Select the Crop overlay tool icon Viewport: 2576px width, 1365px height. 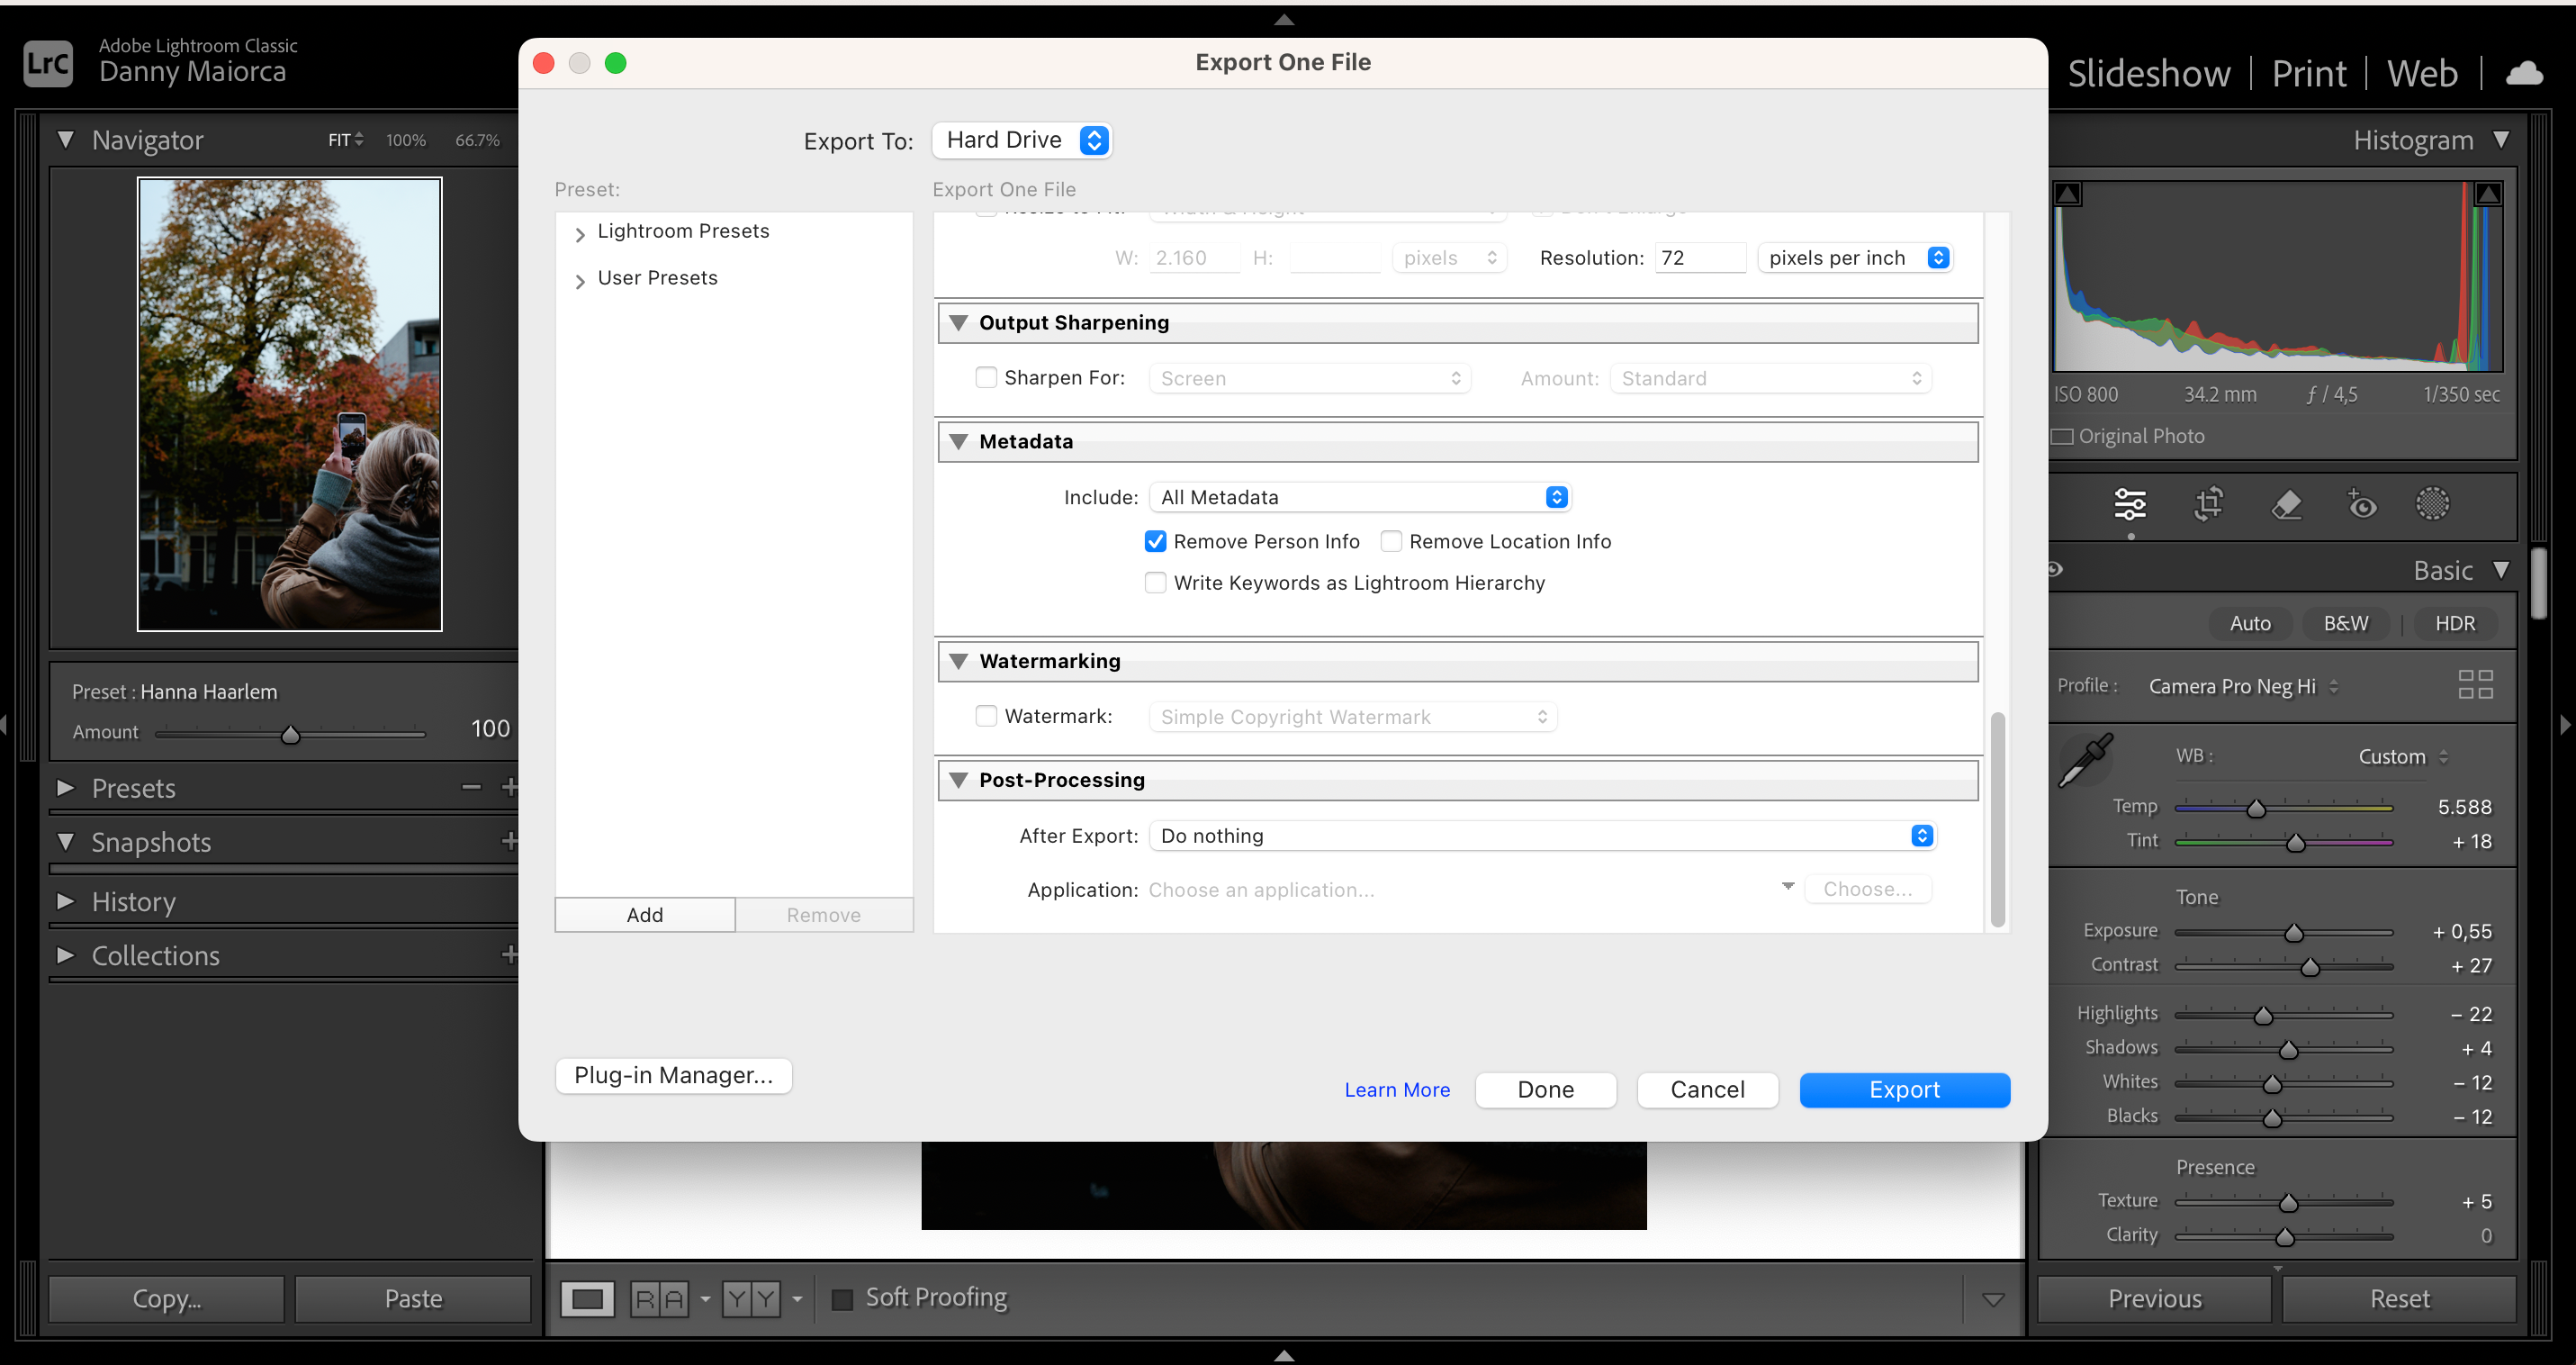click(x=2208, y=504)
